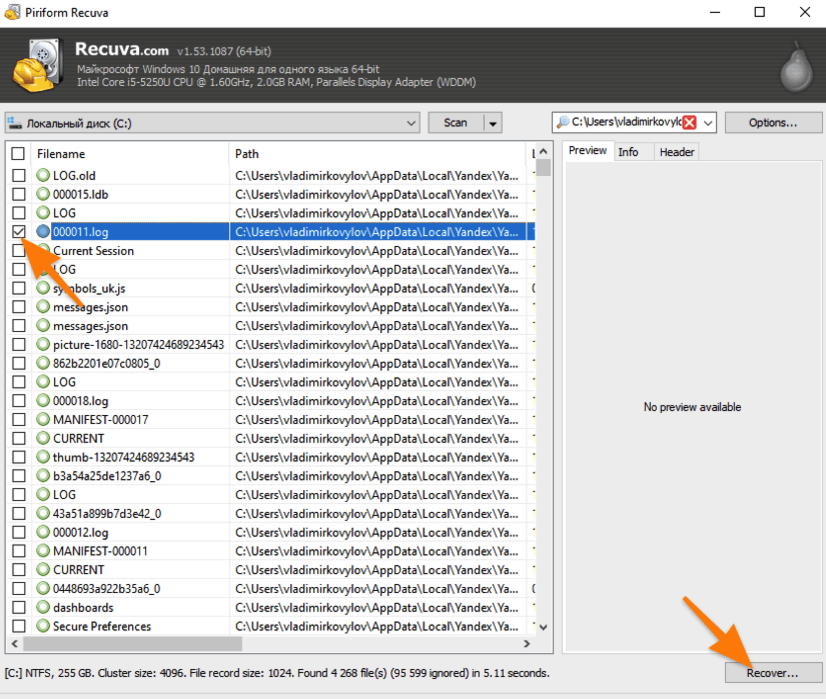Uncheck the box for 000011.log
The image size is (826, 699).
(18, 231)
